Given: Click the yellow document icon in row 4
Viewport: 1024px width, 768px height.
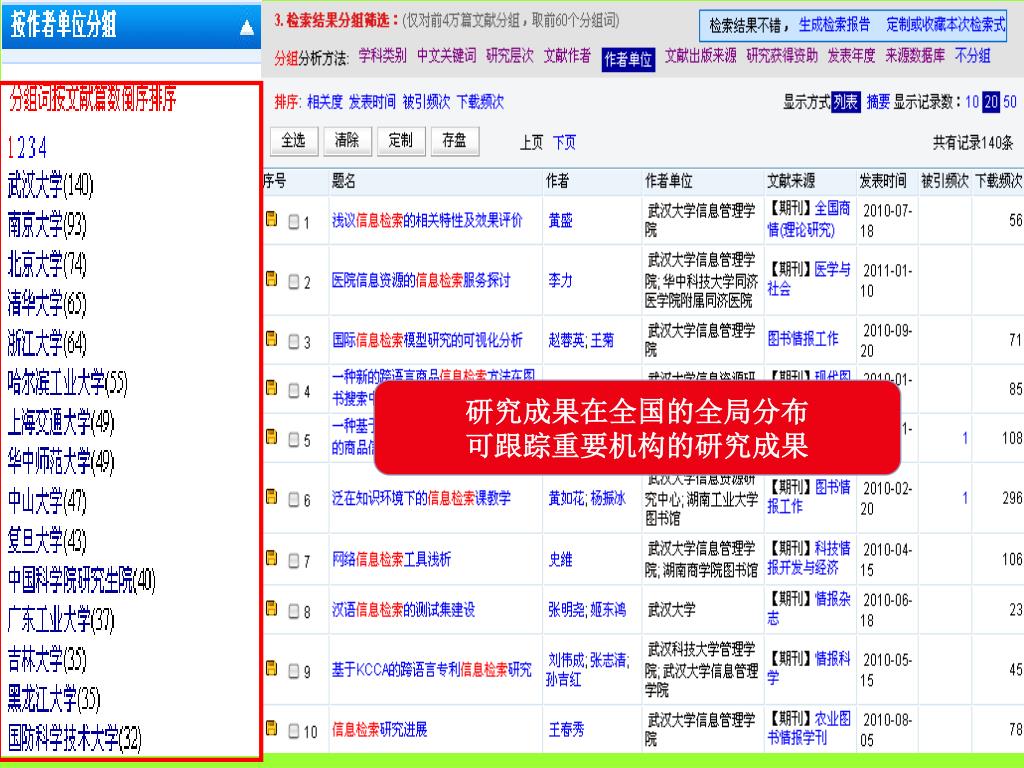Looking at the screenshot, I should [272, 388].
